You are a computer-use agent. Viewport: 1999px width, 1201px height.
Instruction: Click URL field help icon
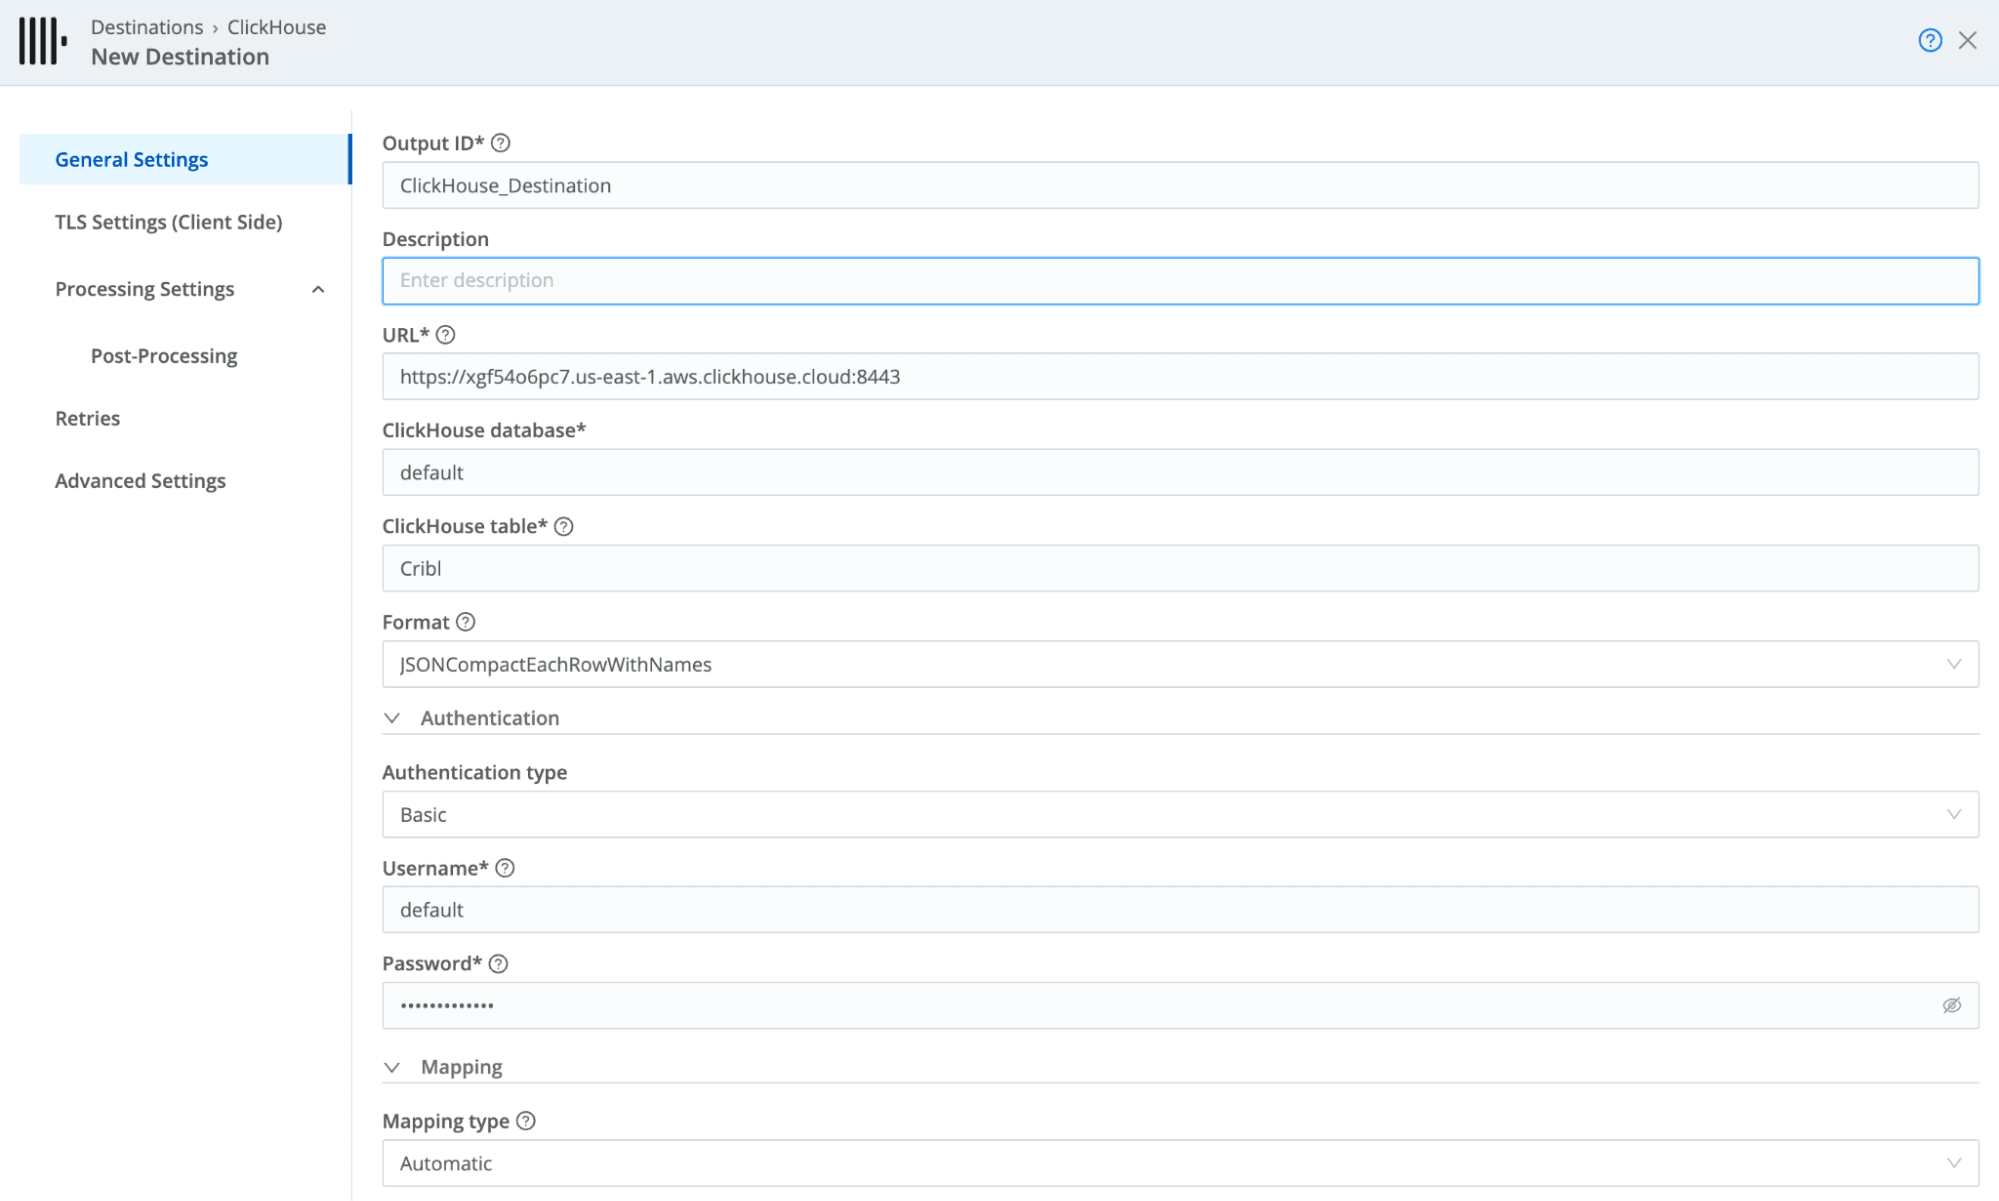point(446,335)
